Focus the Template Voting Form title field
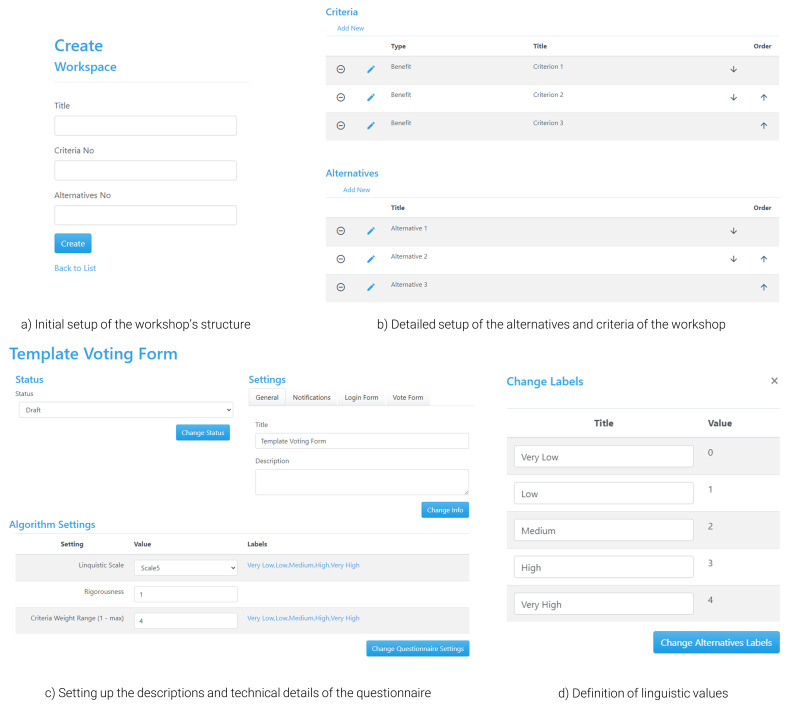Viewport: 788px width, 709px height. [362, 441]
